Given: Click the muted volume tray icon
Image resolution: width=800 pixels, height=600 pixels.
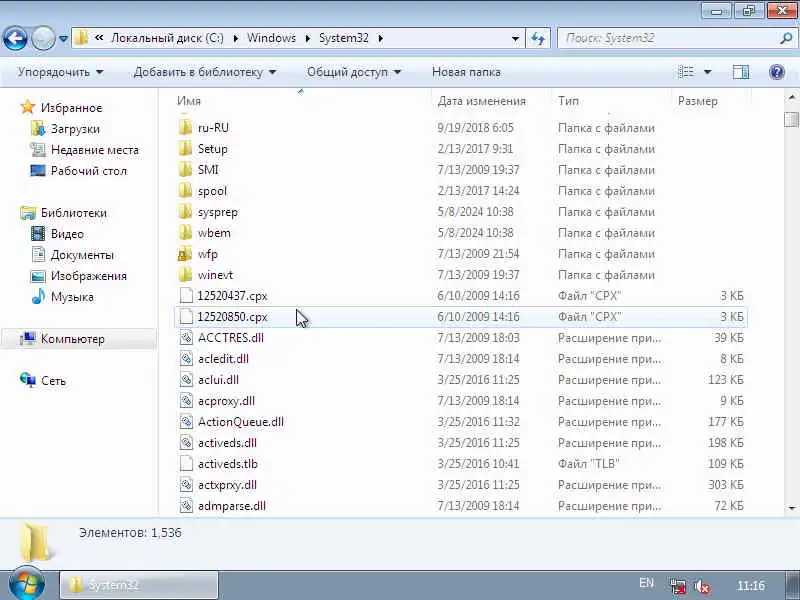Looking at the screenshot, I should tap(703, 587).
